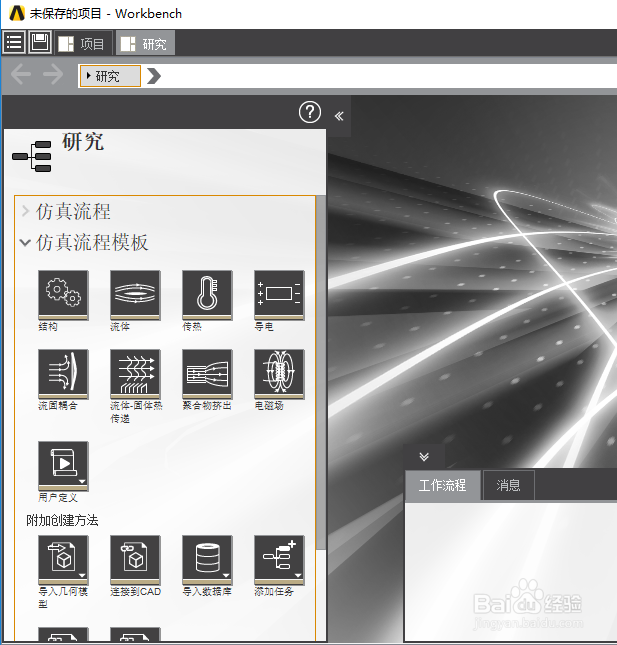Open the 研究 breadcrumb dropdown
Image resolution: width=617 pixels, height=645 pixels.
[110, 76]
